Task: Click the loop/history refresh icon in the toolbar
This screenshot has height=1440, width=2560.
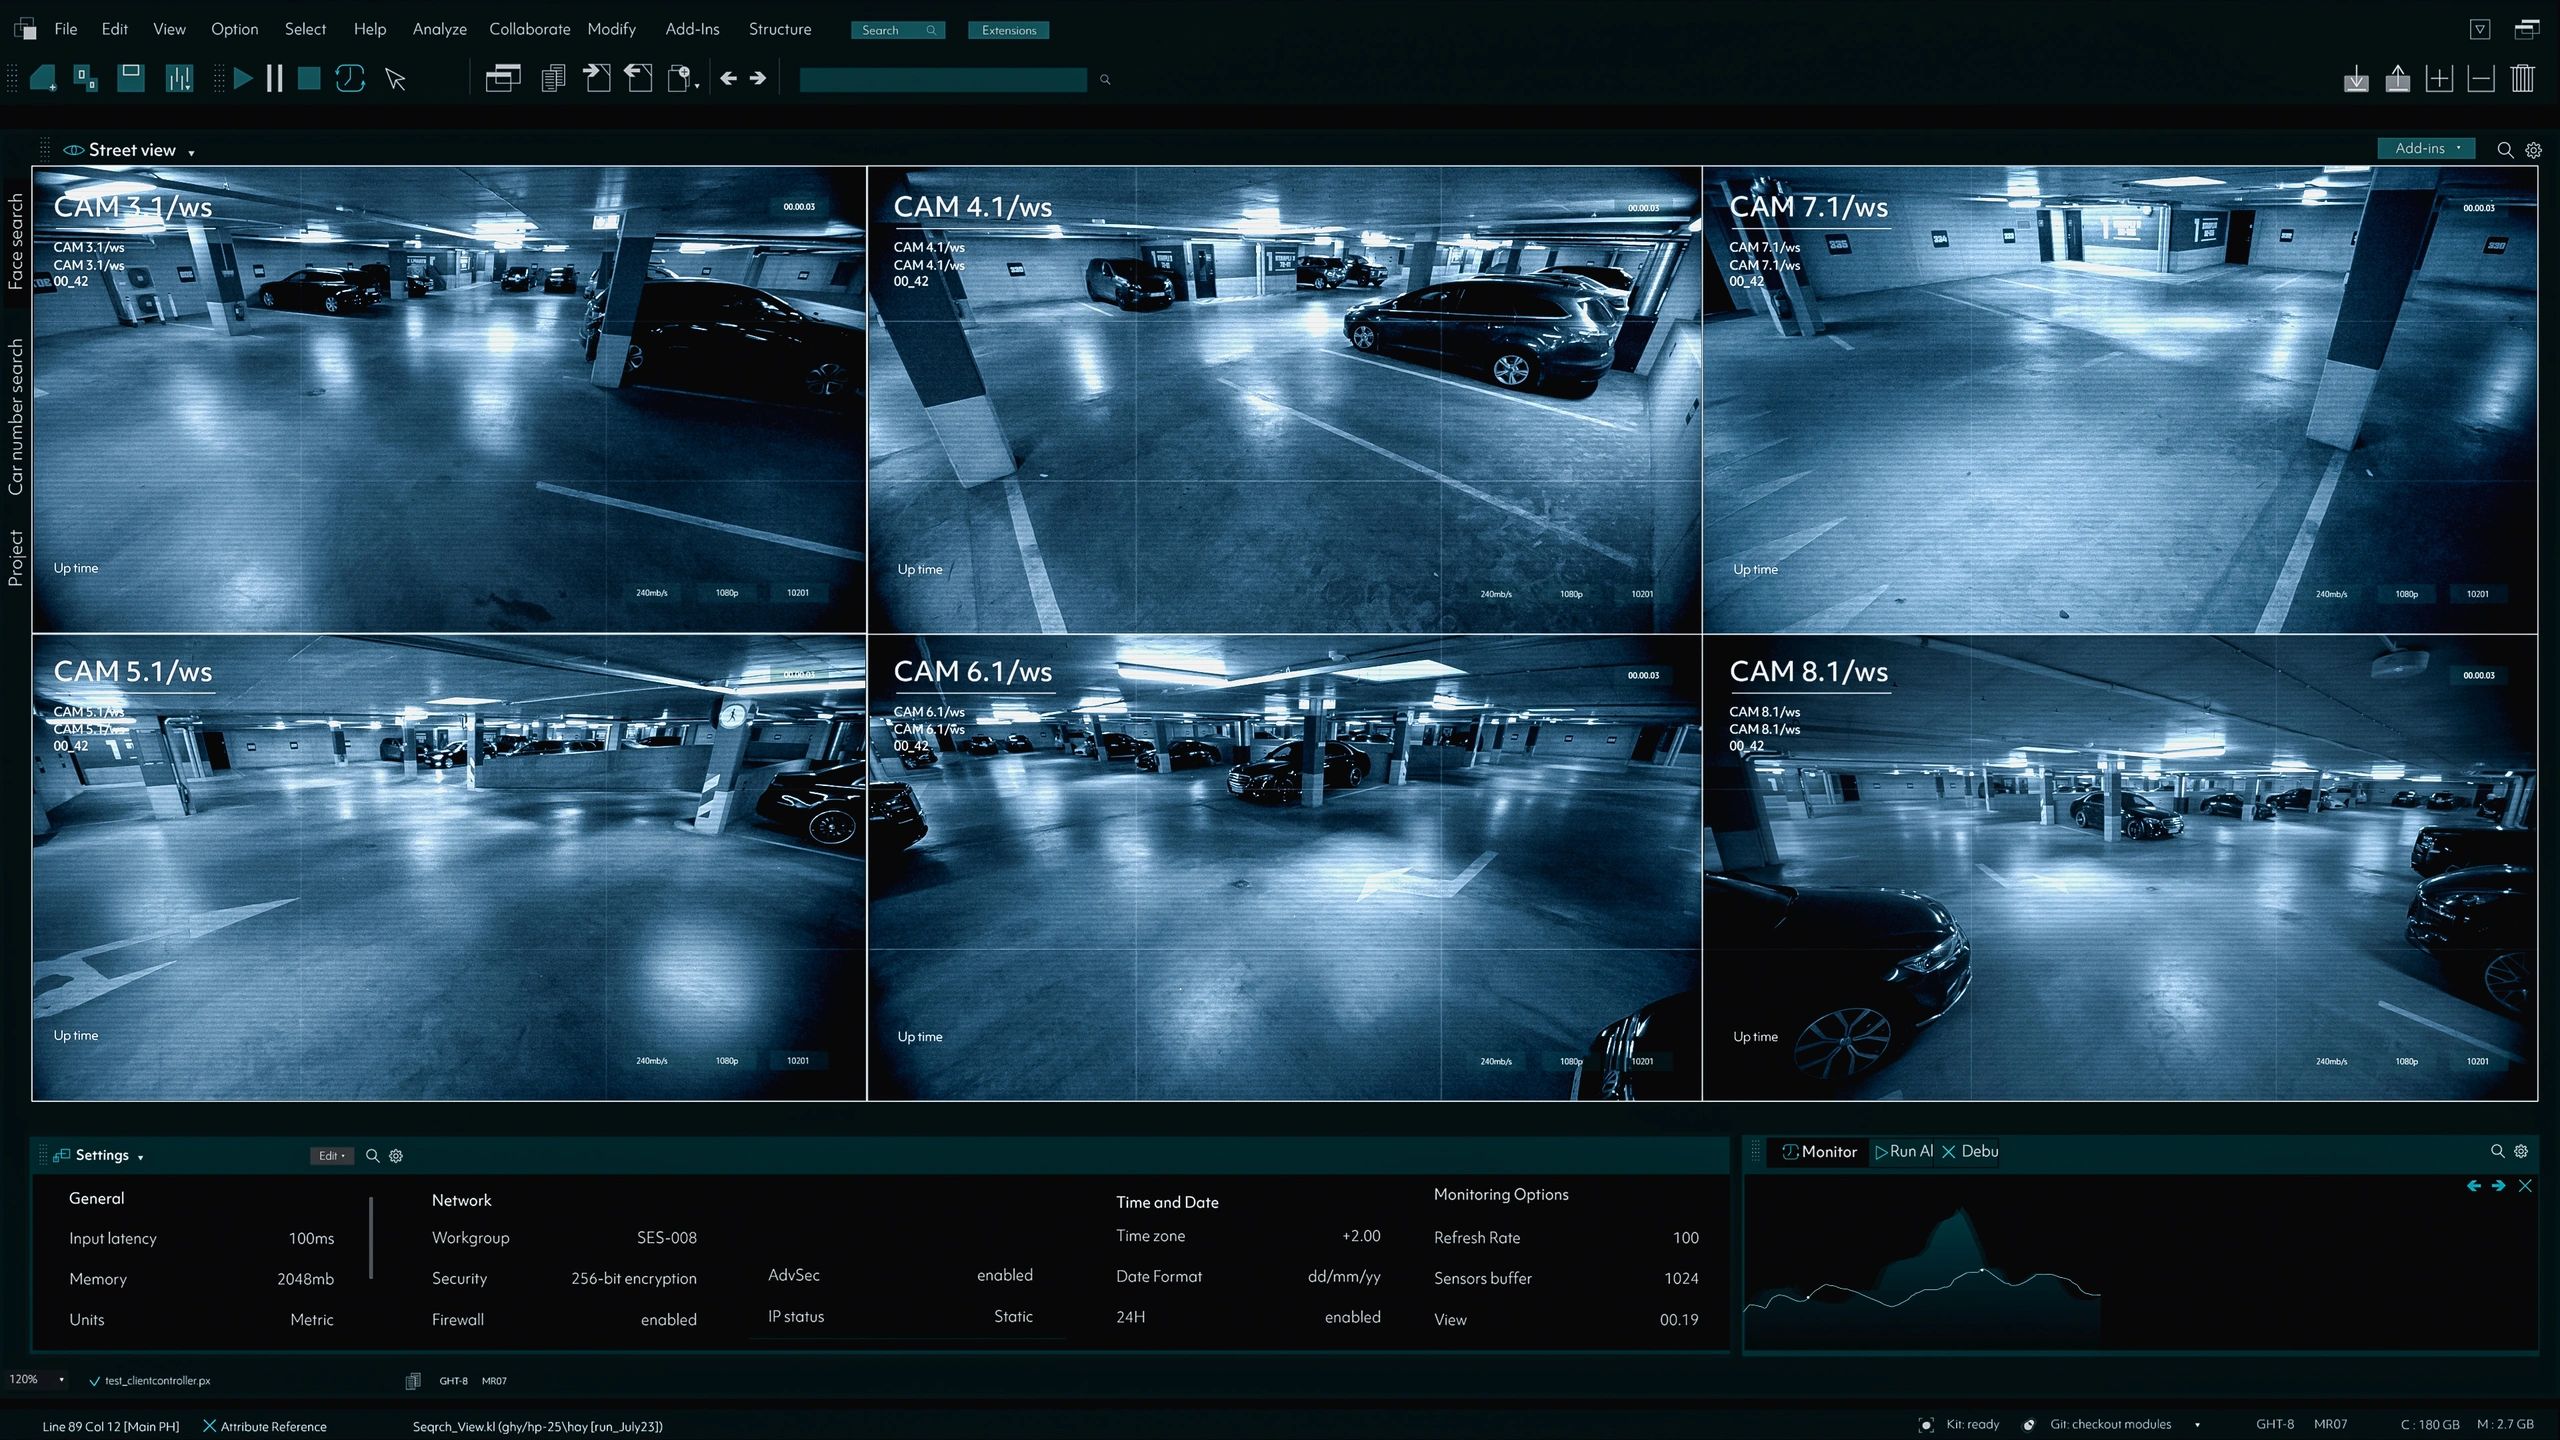Action: tap(351, 78)
